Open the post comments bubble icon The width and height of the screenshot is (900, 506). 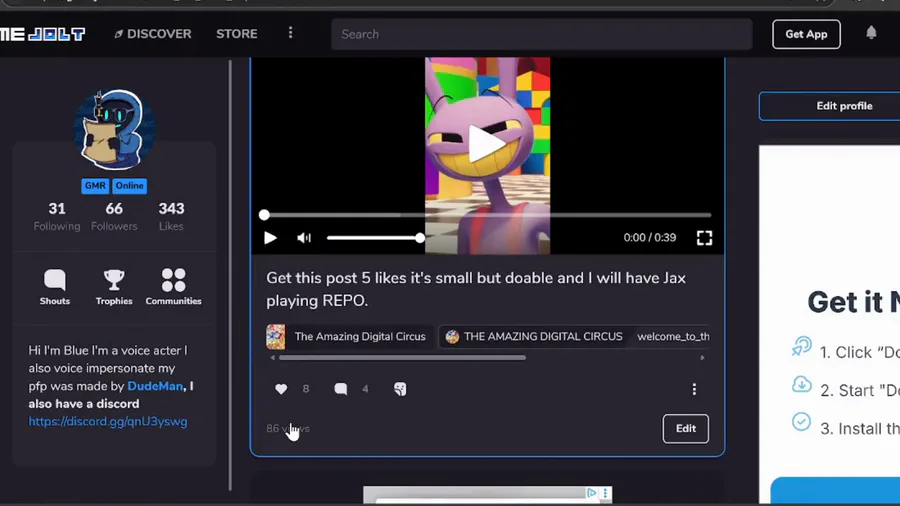pos(340,389)
